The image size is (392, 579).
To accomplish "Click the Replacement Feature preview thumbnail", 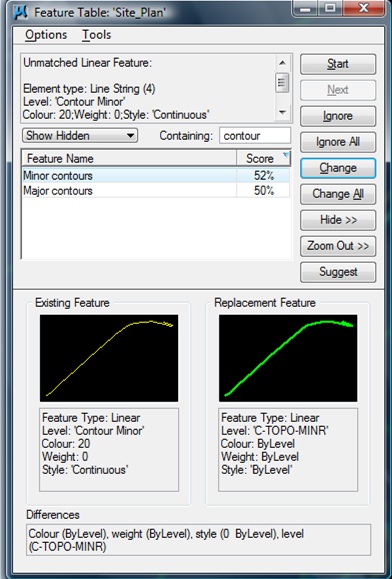I will [288, 358].
